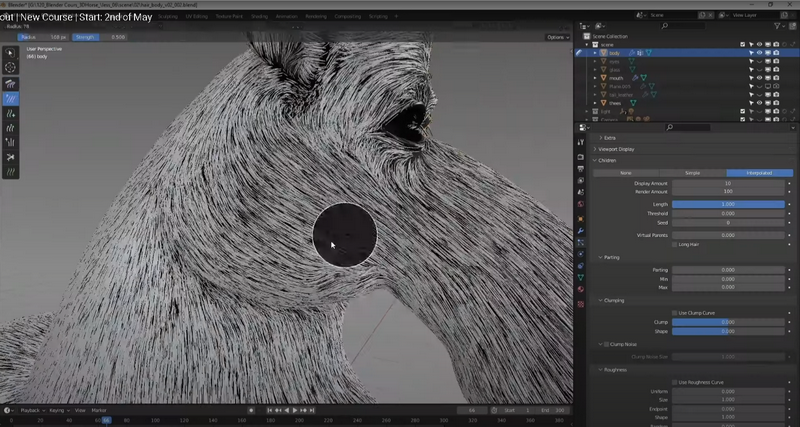Screen dimensions: 800x427
Task: Open the viewport Options dropdown
Action: [x=558, y=37]
